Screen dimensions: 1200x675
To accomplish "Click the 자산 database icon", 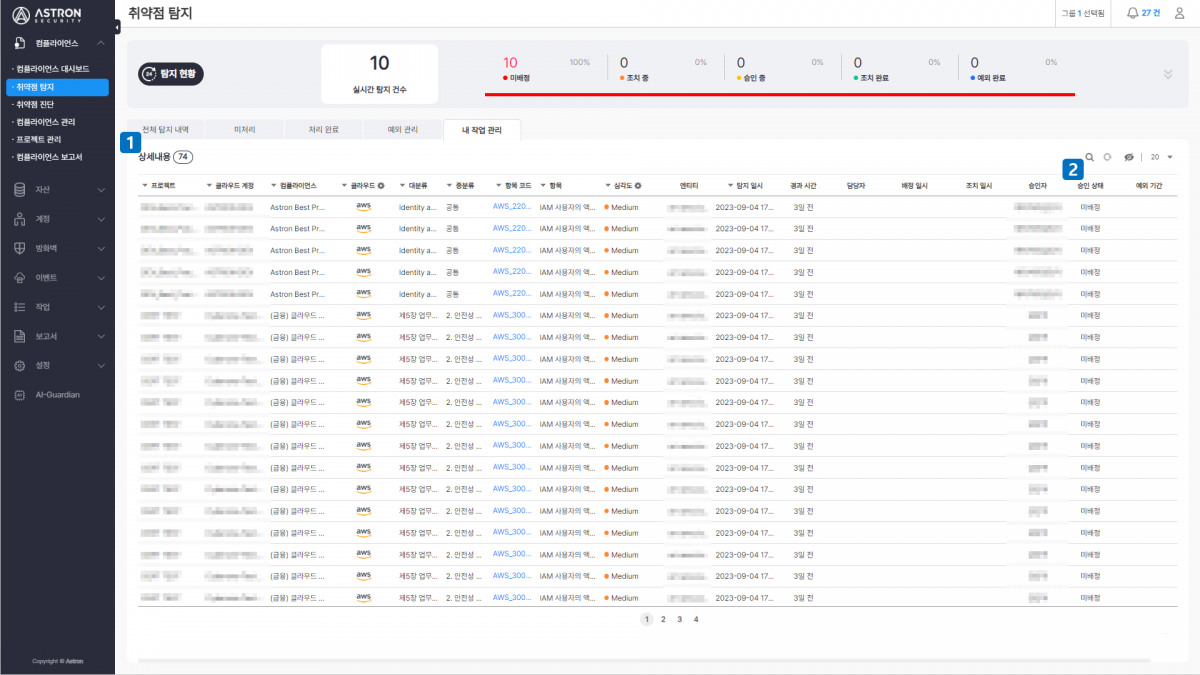I will 20,189.
